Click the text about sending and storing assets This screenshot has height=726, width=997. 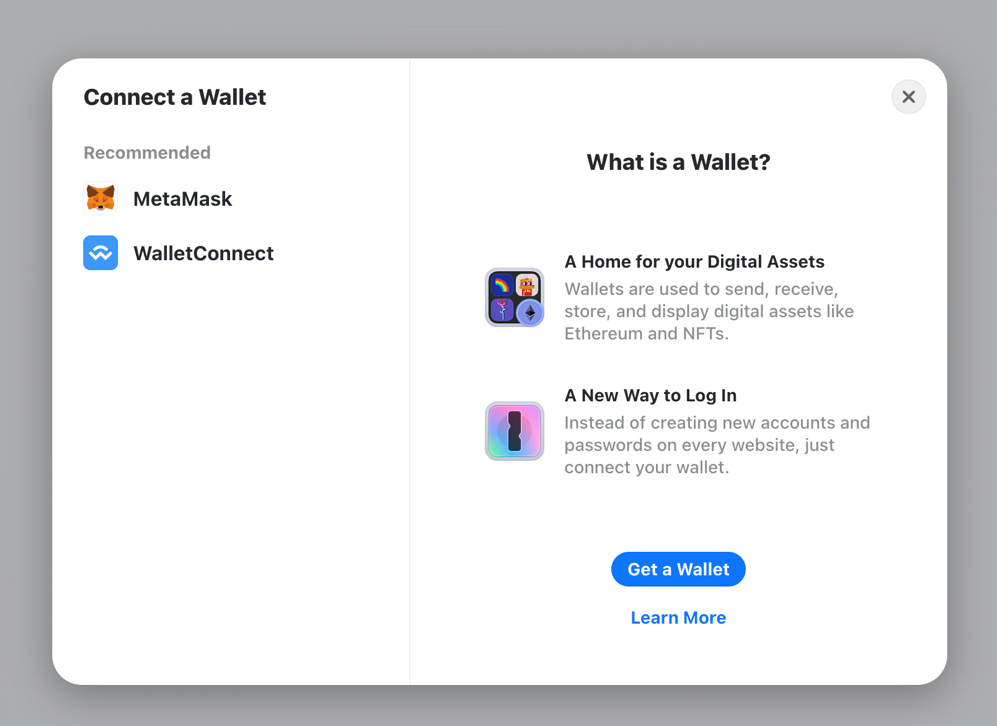(x=708, y=311)
